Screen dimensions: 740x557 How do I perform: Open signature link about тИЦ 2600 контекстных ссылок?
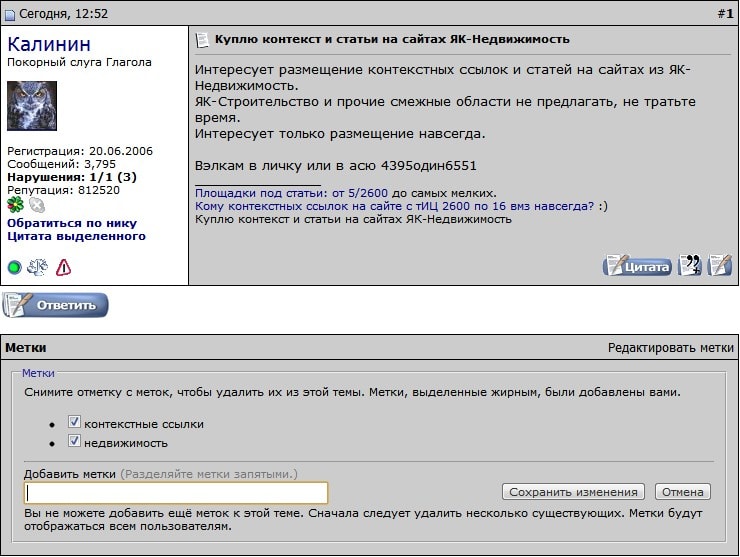point(395,206)
